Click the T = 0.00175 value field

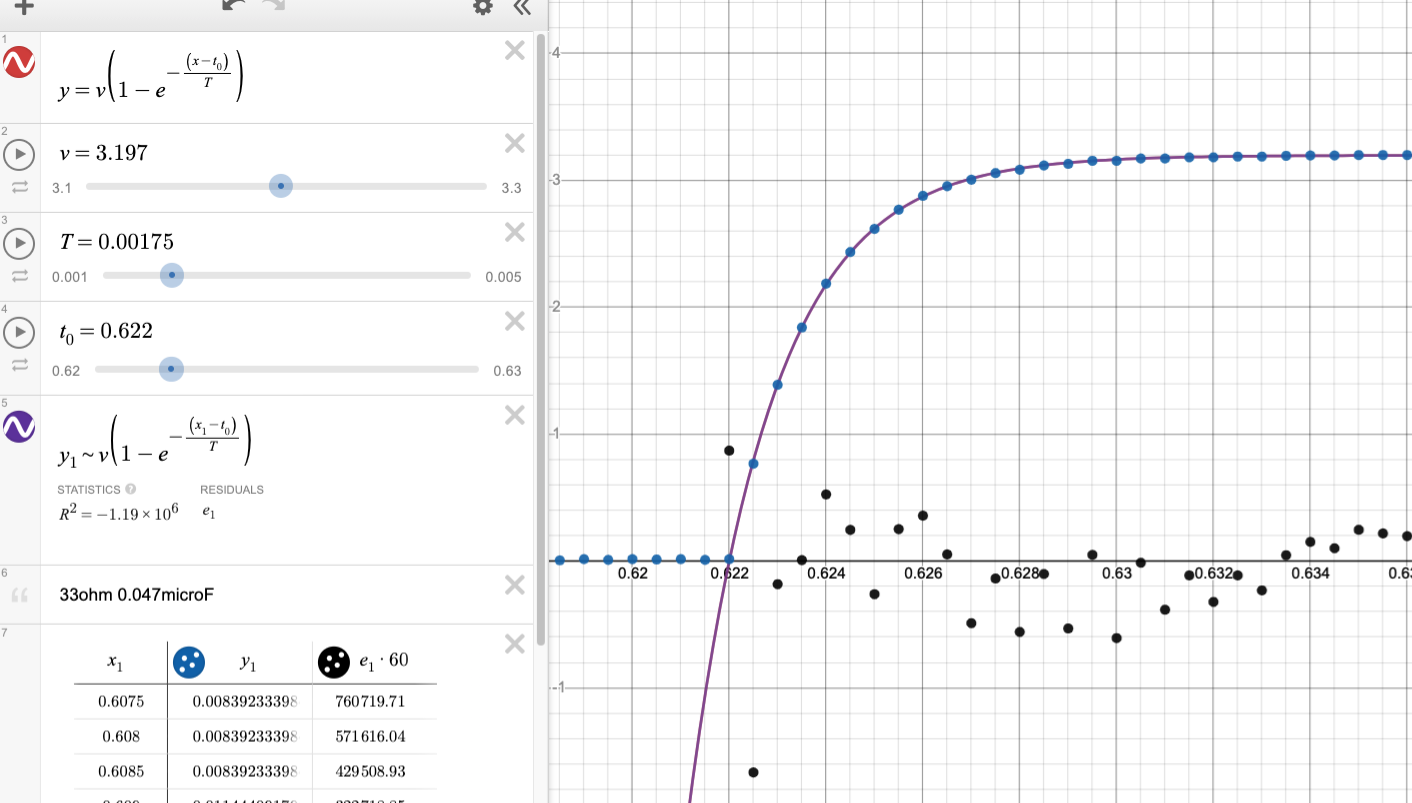click(117, 242)
